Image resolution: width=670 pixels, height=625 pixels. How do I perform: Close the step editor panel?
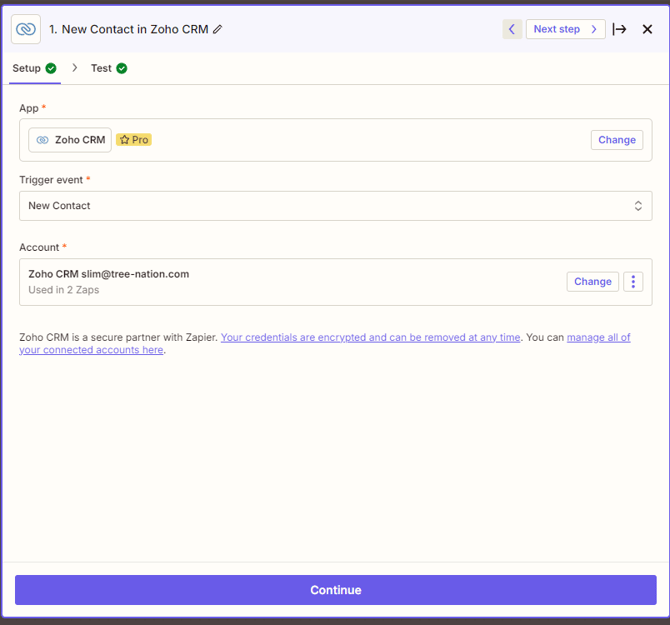point(647,29)
